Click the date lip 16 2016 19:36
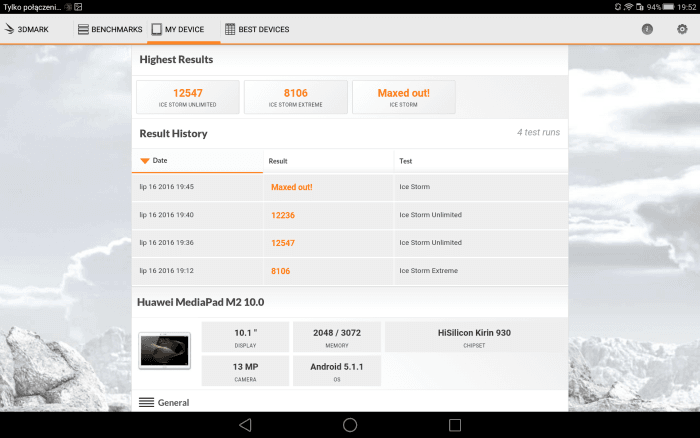The width and height of the screenshot is (700, 438). 167,242
